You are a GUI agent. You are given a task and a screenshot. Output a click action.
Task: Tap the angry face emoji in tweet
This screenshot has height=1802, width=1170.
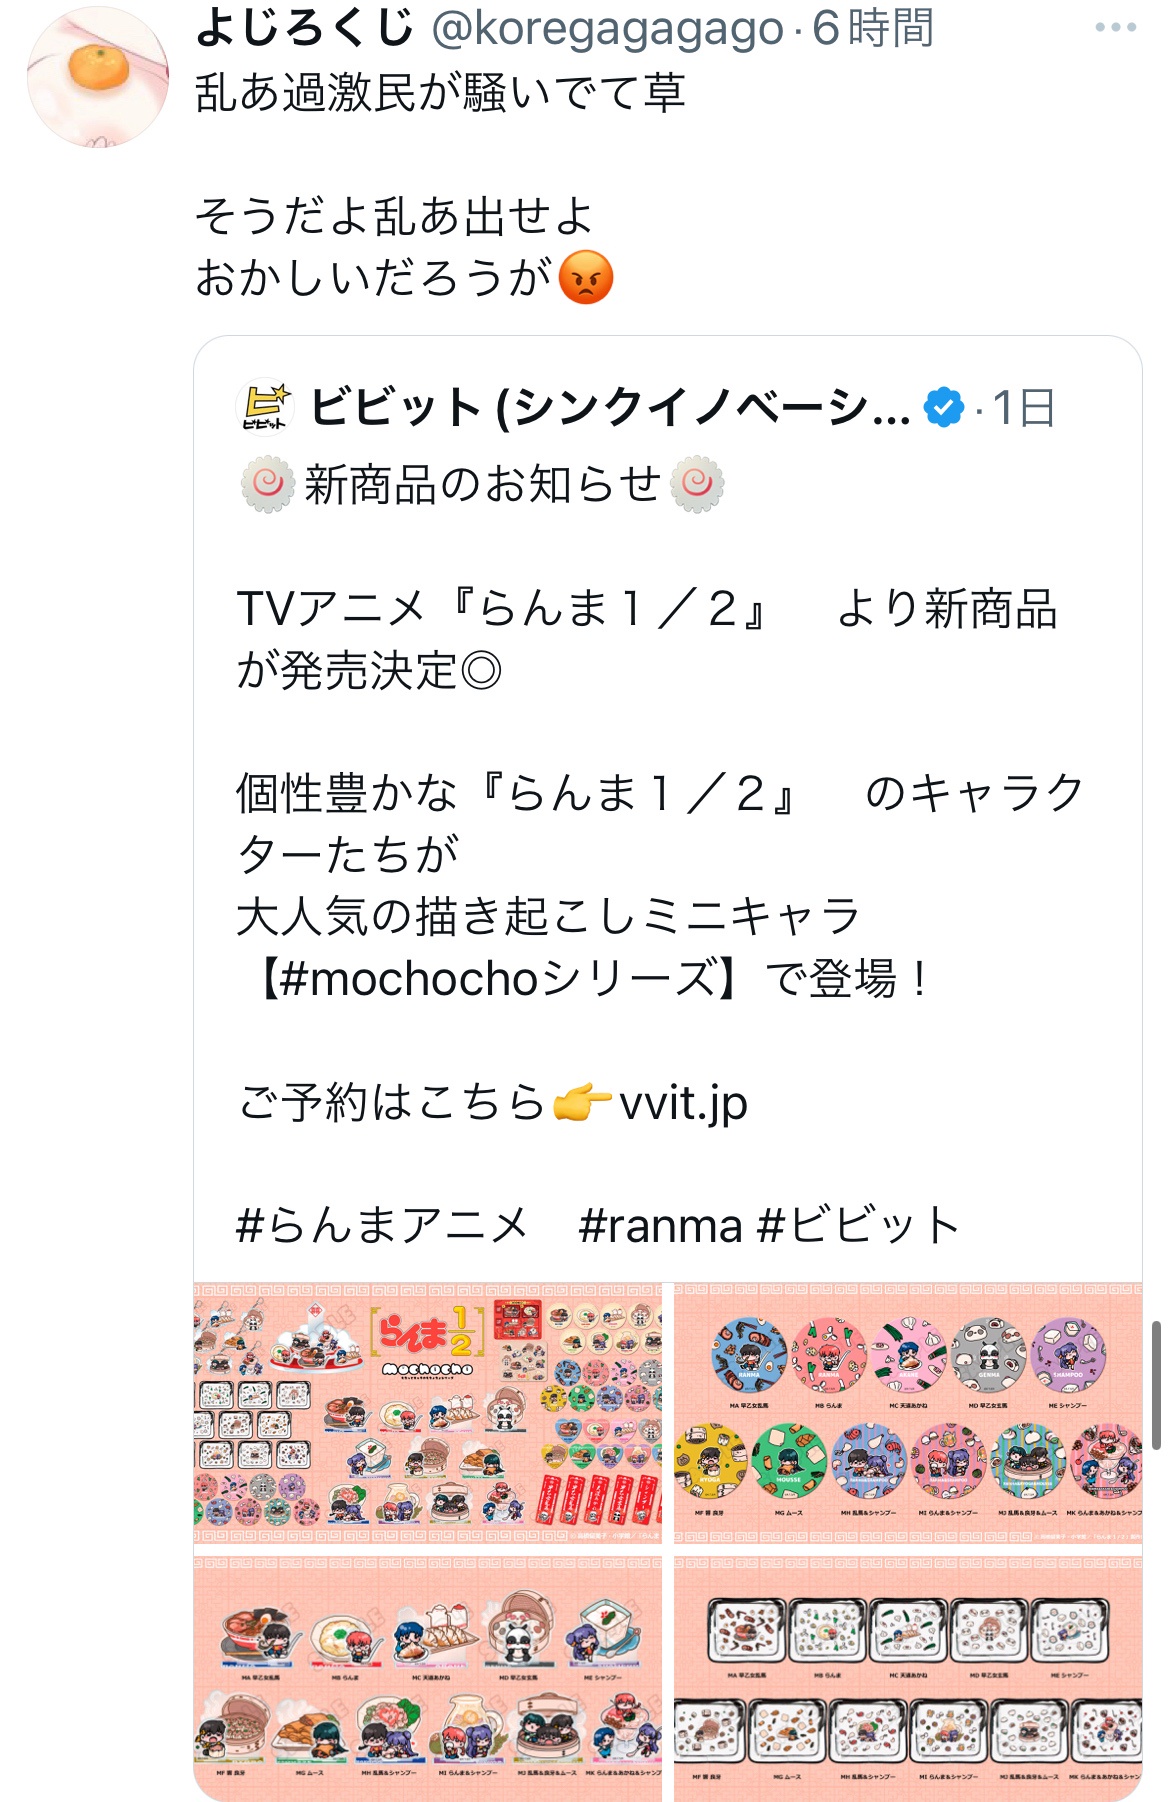click(x=585, y=278)
